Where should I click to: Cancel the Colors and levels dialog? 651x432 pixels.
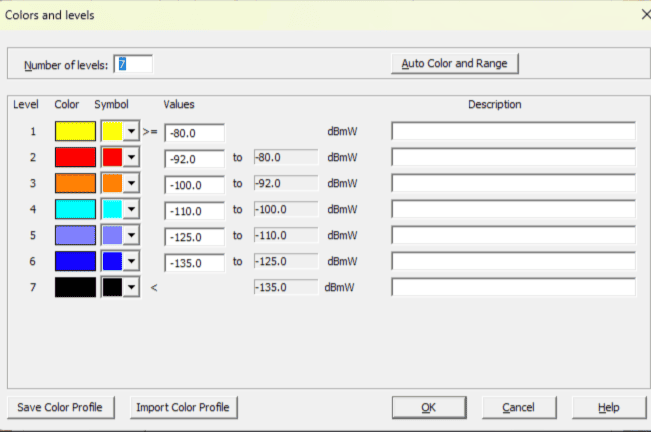tap(518, 407)
